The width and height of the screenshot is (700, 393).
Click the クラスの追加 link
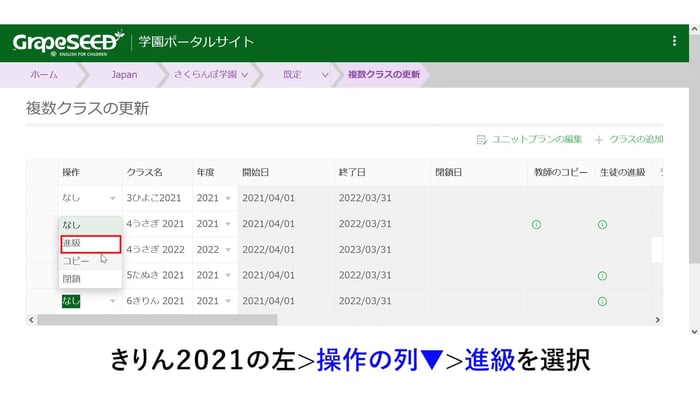[x=629, y=139]
